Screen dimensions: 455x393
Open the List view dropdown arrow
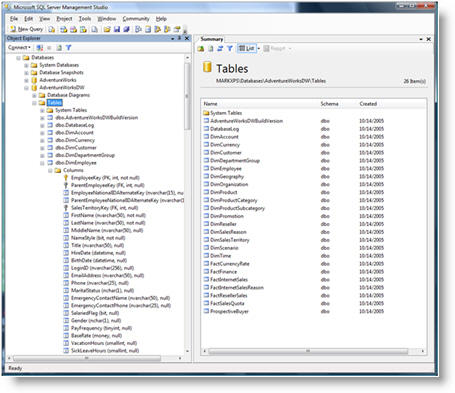tap(259, 49)
